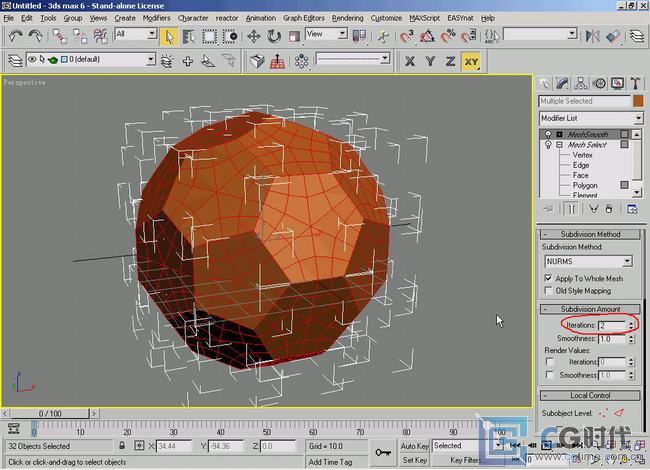
Task: Open Select by Name list icon
Action: pyautogui.click(x=189, y=36)
